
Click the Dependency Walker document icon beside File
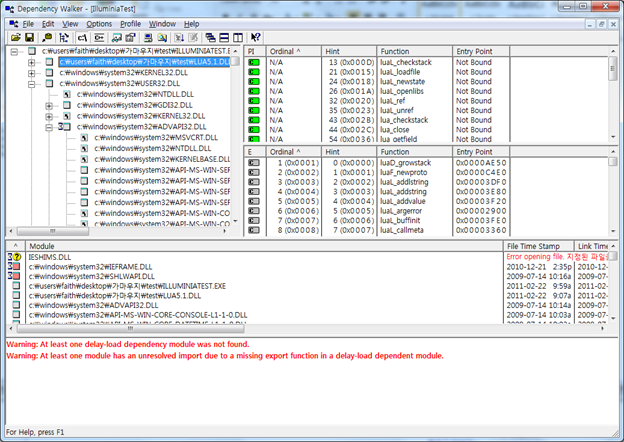pyautogui.click(x=14, y=24)
